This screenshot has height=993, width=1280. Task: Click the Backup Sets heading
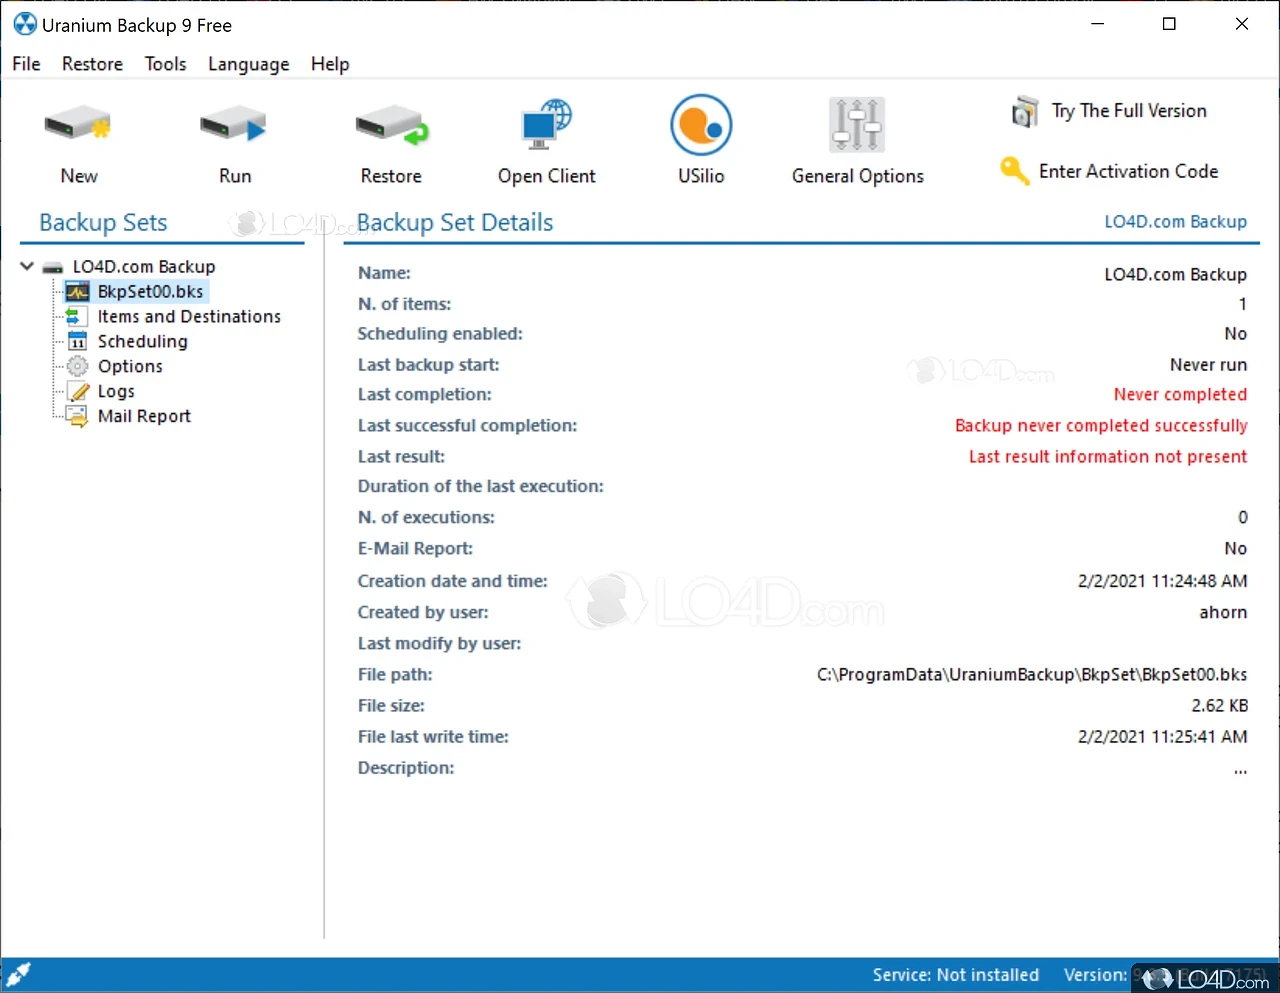[103, 222]
